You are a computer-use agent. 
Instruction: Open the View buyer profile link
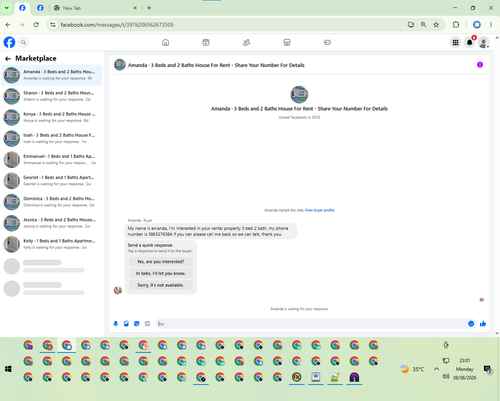pyautogui.click(x=319, y=210)
